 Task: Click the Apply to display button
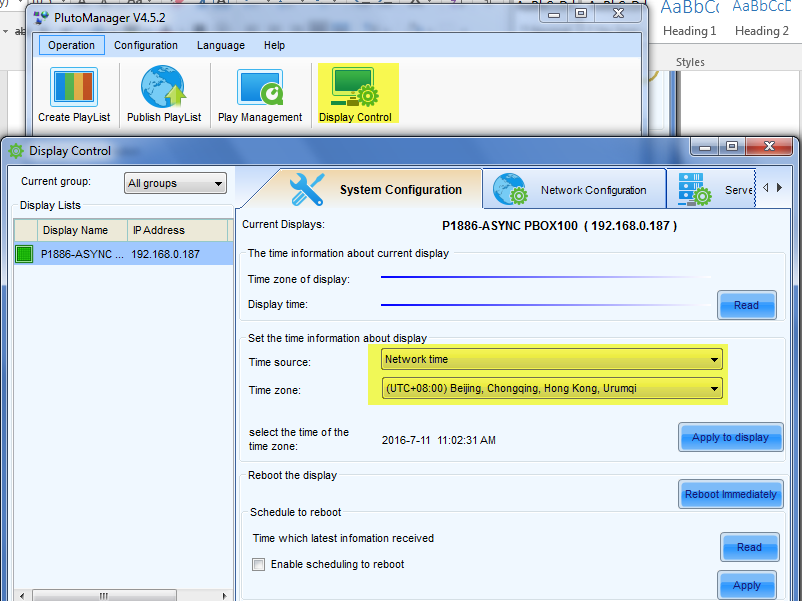pyautogui.click(x=730, y=438)
